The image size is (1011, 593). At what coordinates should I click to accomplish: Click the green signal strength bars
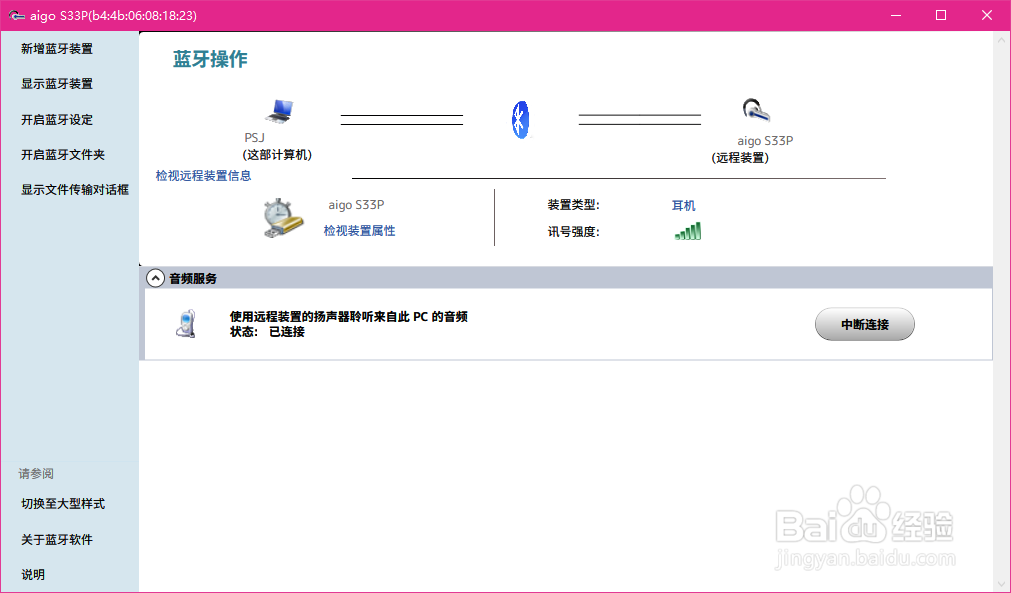[x=687, y=231]
